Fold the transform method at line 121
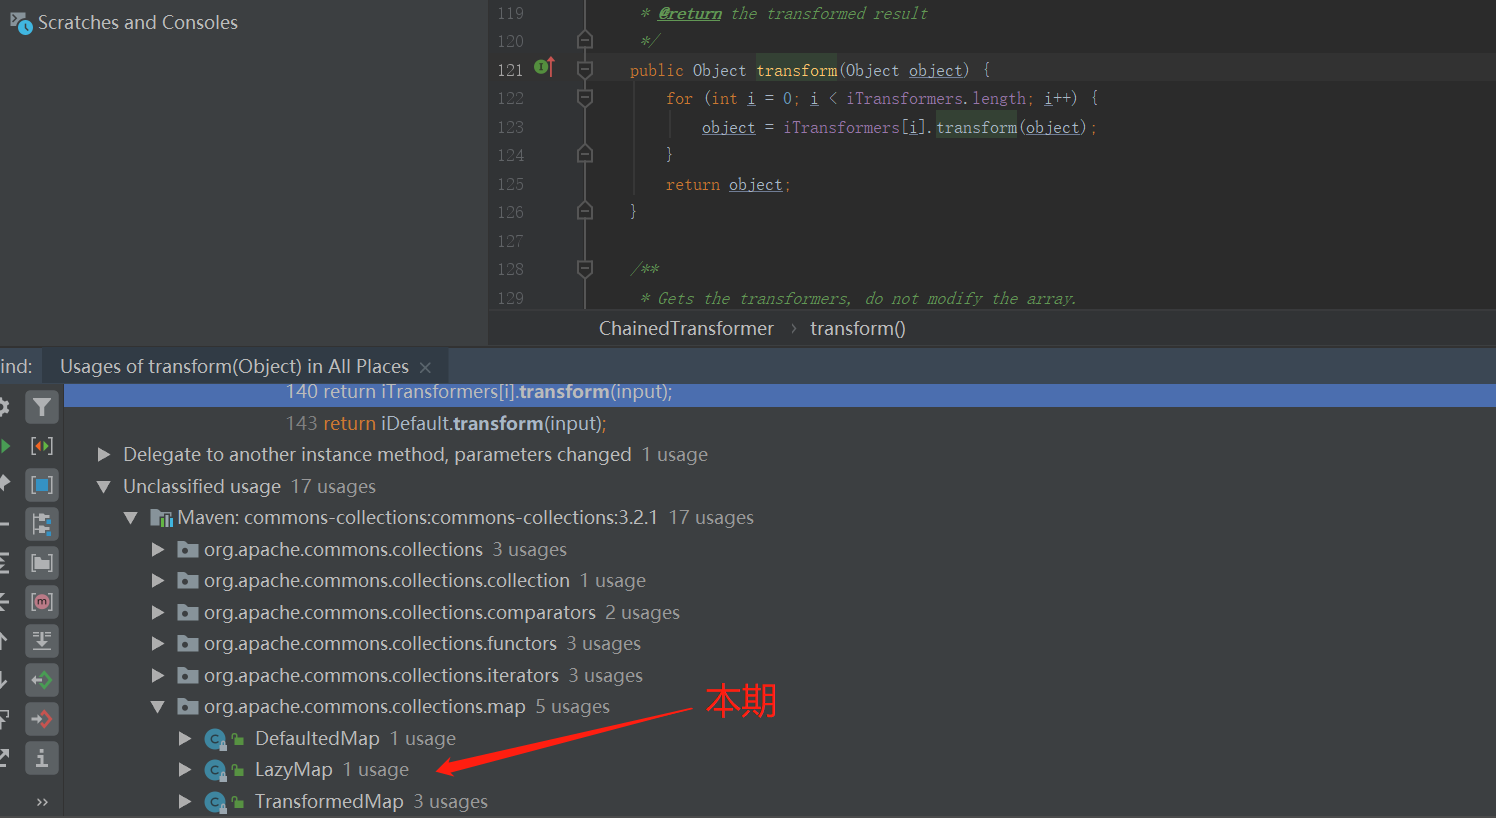This screenshot has width=1496, height=818. click(585, 70)
